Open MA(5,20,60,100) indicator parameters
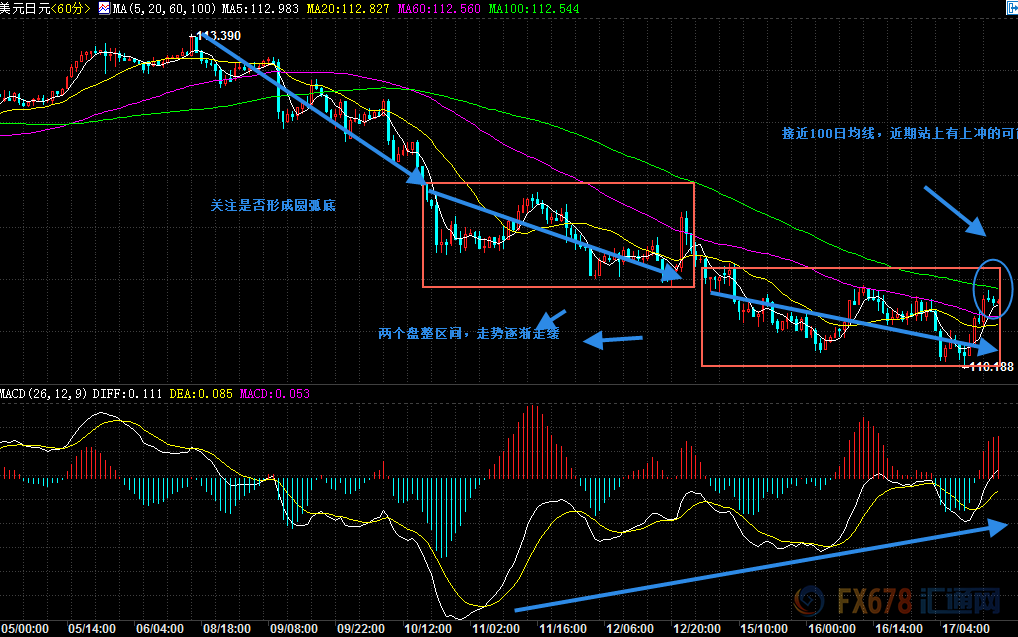 point(162,8)
